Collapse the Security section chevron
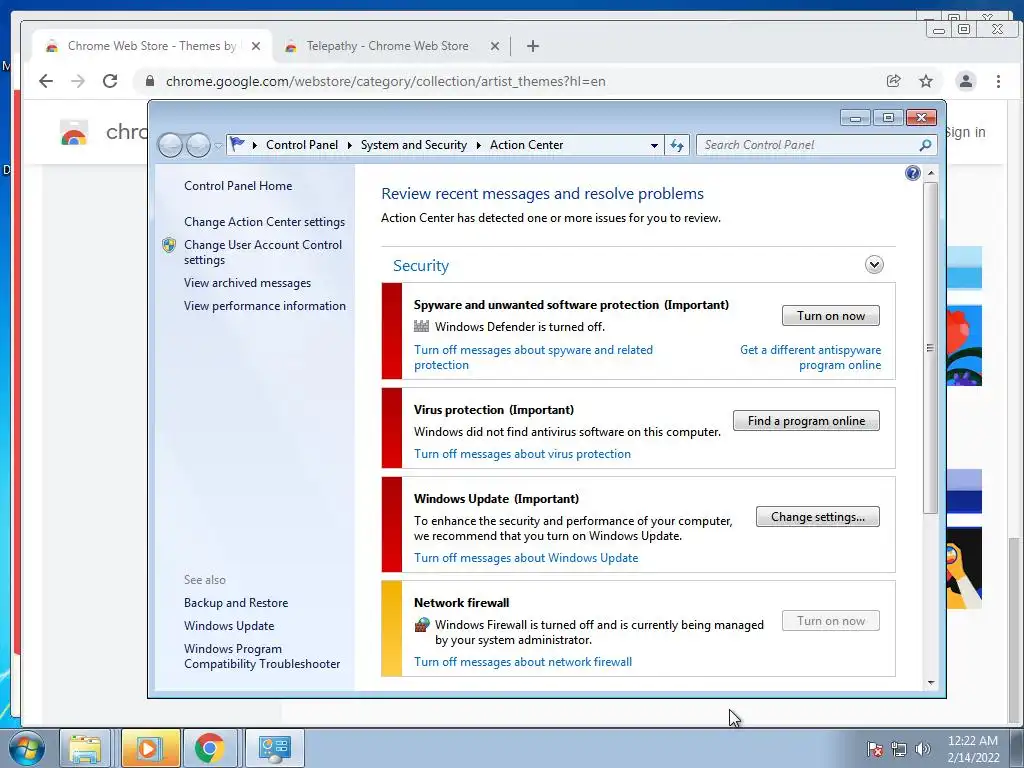The height and width of the screenshot is (768, 1024). pos(874,264)
